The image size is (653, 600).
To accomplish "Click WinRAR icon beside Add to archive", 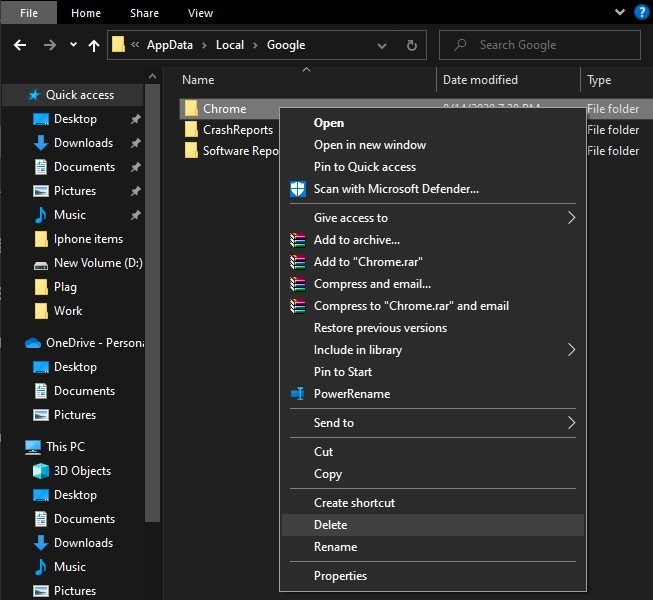I will pyautogui.click(x=298, y=240).
